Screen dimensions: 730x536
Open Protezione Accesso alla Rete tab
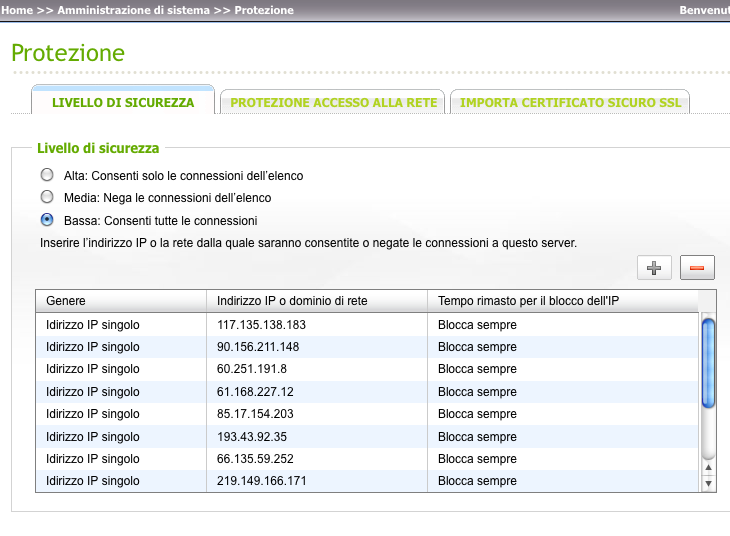pos(333,102)
